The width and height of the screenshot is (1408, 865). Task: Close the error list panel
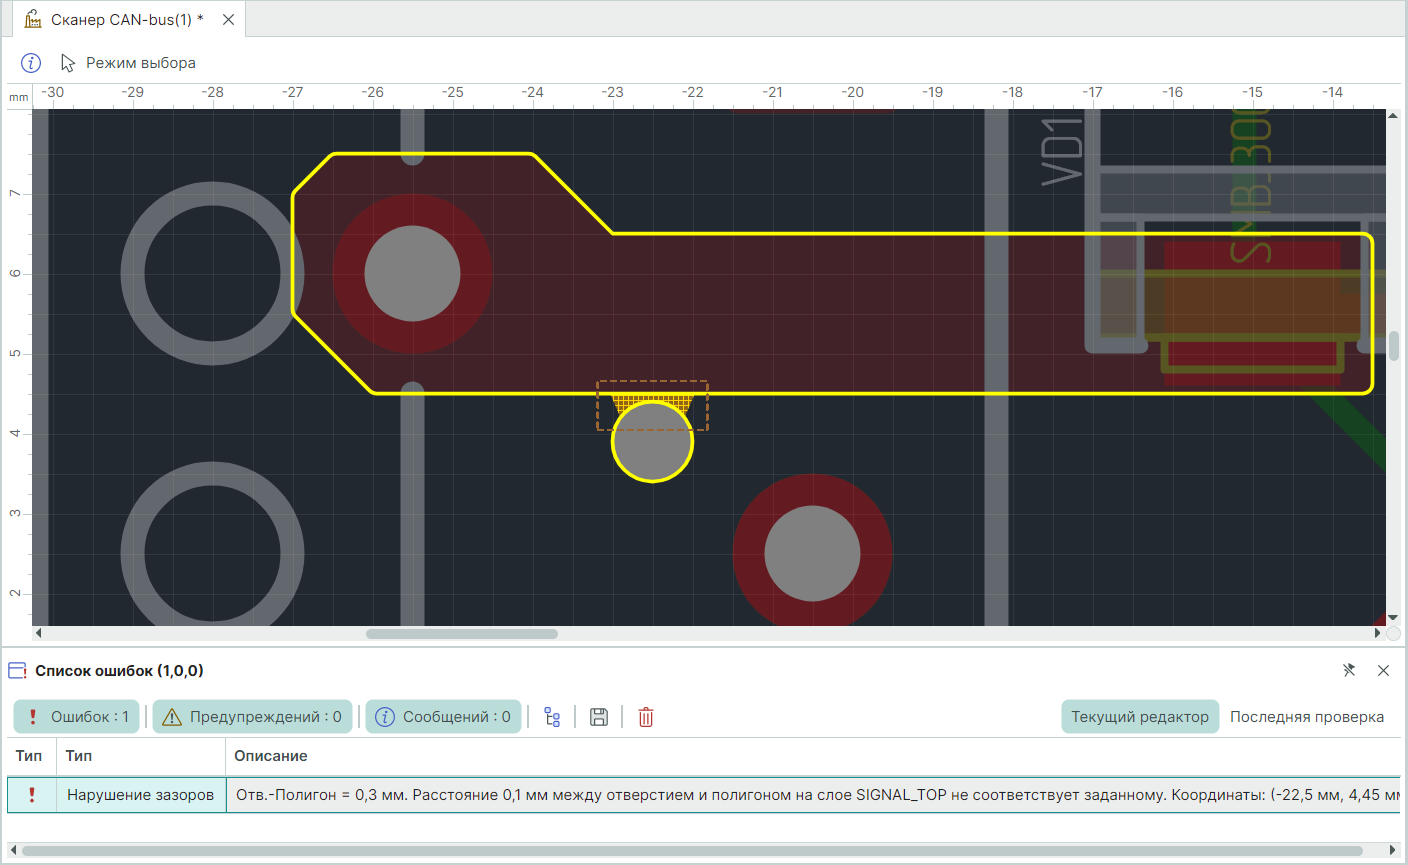[x=1383, y=670]
